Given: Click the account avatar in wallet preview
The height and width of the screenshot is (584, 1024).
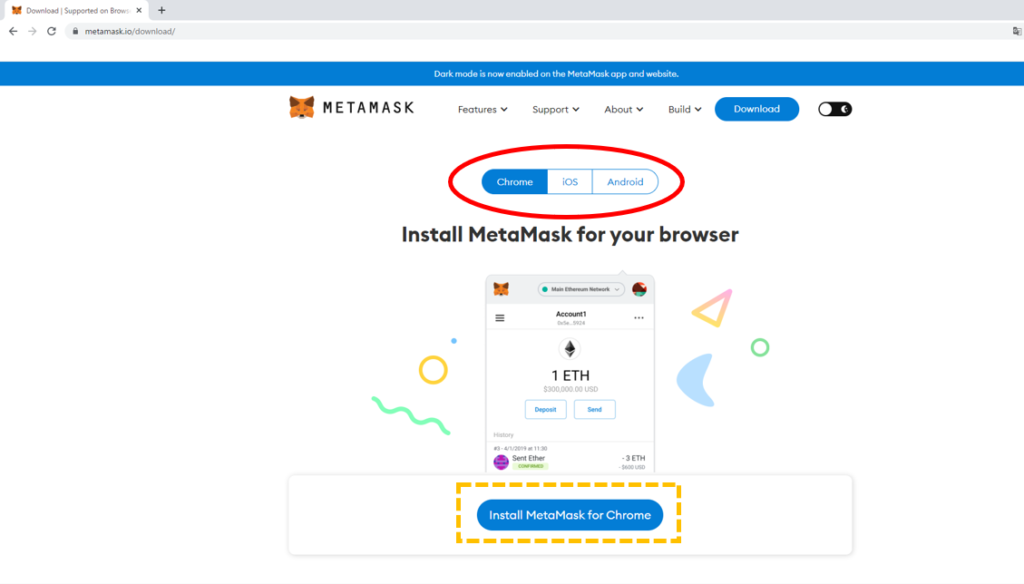Looking at the screenshot, I should 639,289.
